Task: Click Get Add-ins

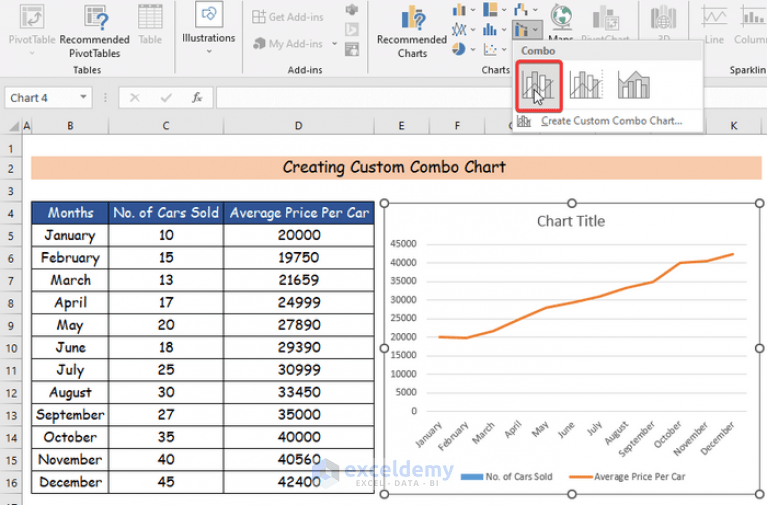Action: [x=288, y=17]
